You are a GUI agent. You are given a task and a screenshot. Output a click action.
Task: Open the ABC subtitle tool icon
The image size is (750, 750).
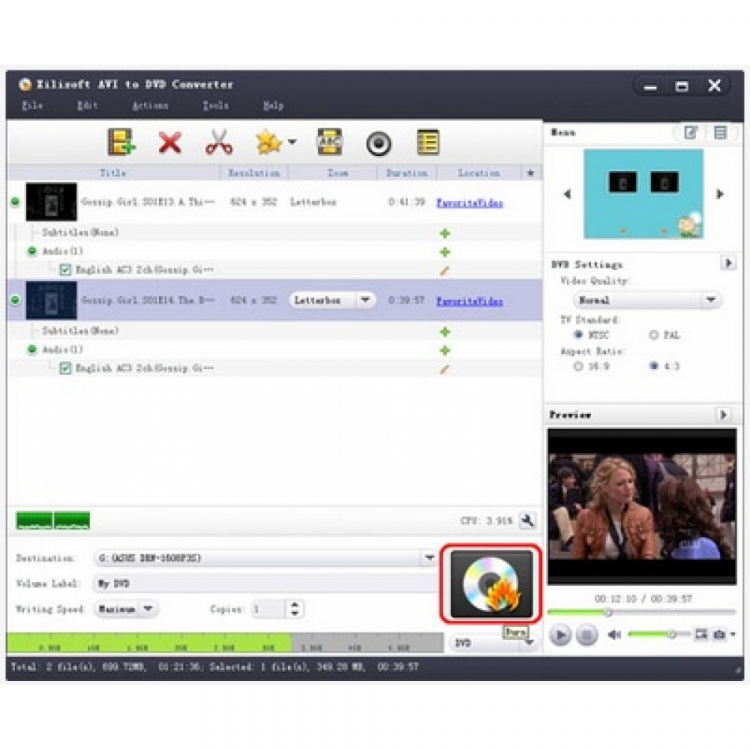pyautogui.click(x=330, y=142)
